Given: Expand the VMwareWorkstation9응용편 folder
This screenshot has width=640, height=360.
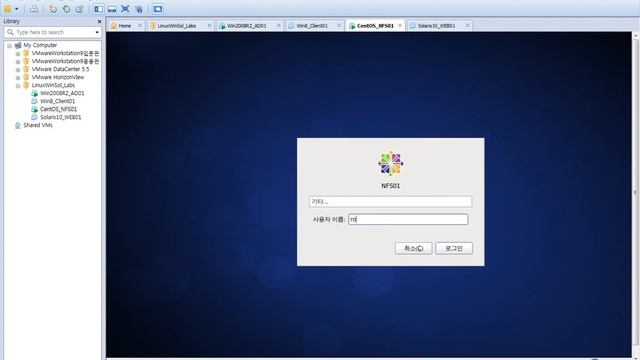Looking at the screenshot, I should point(18,62).
